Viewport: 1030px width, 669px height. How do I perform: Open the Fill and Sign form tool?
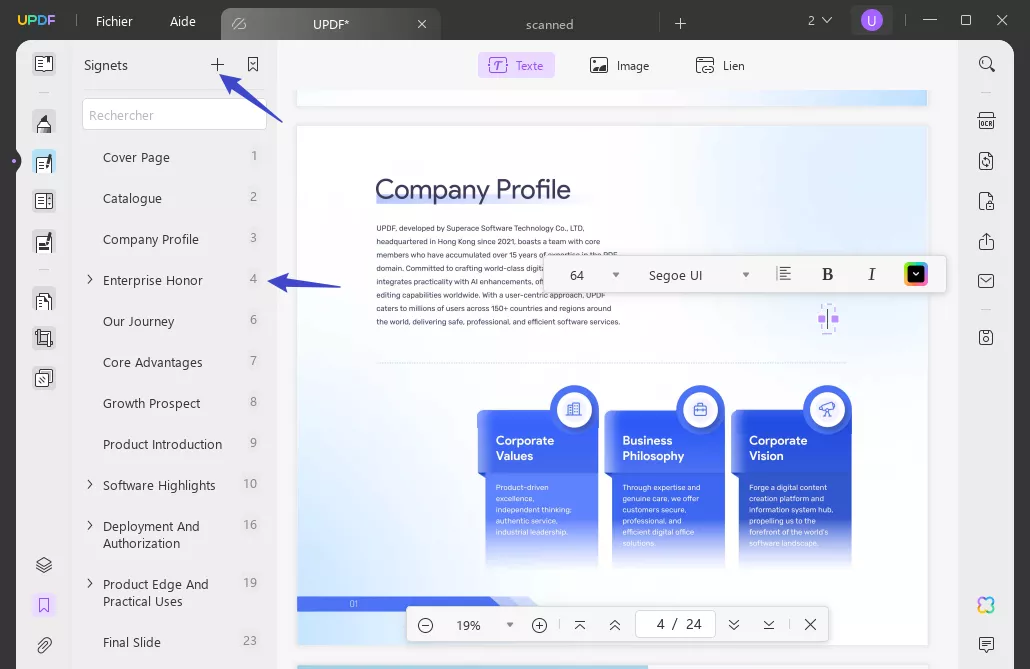click(44, 243)
